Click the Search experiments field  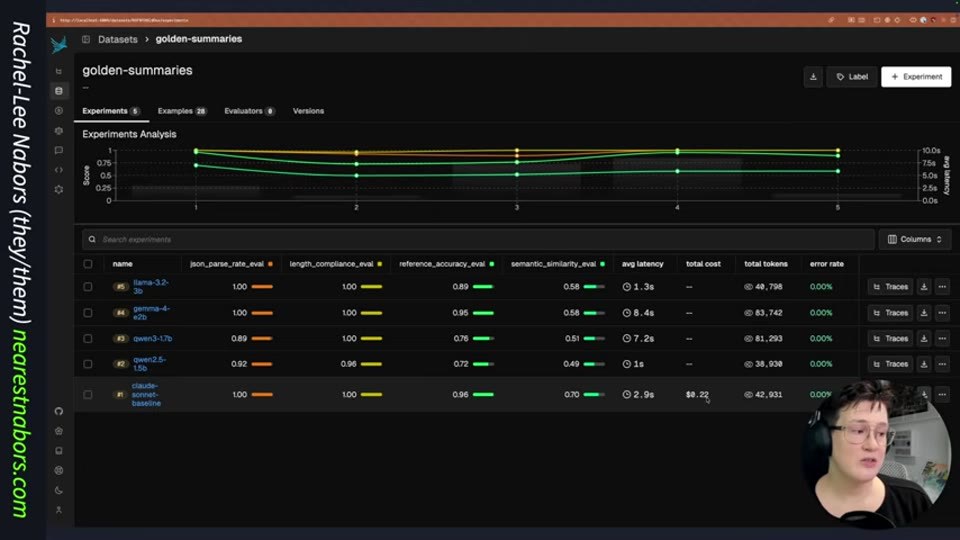[x=478, y=239]
